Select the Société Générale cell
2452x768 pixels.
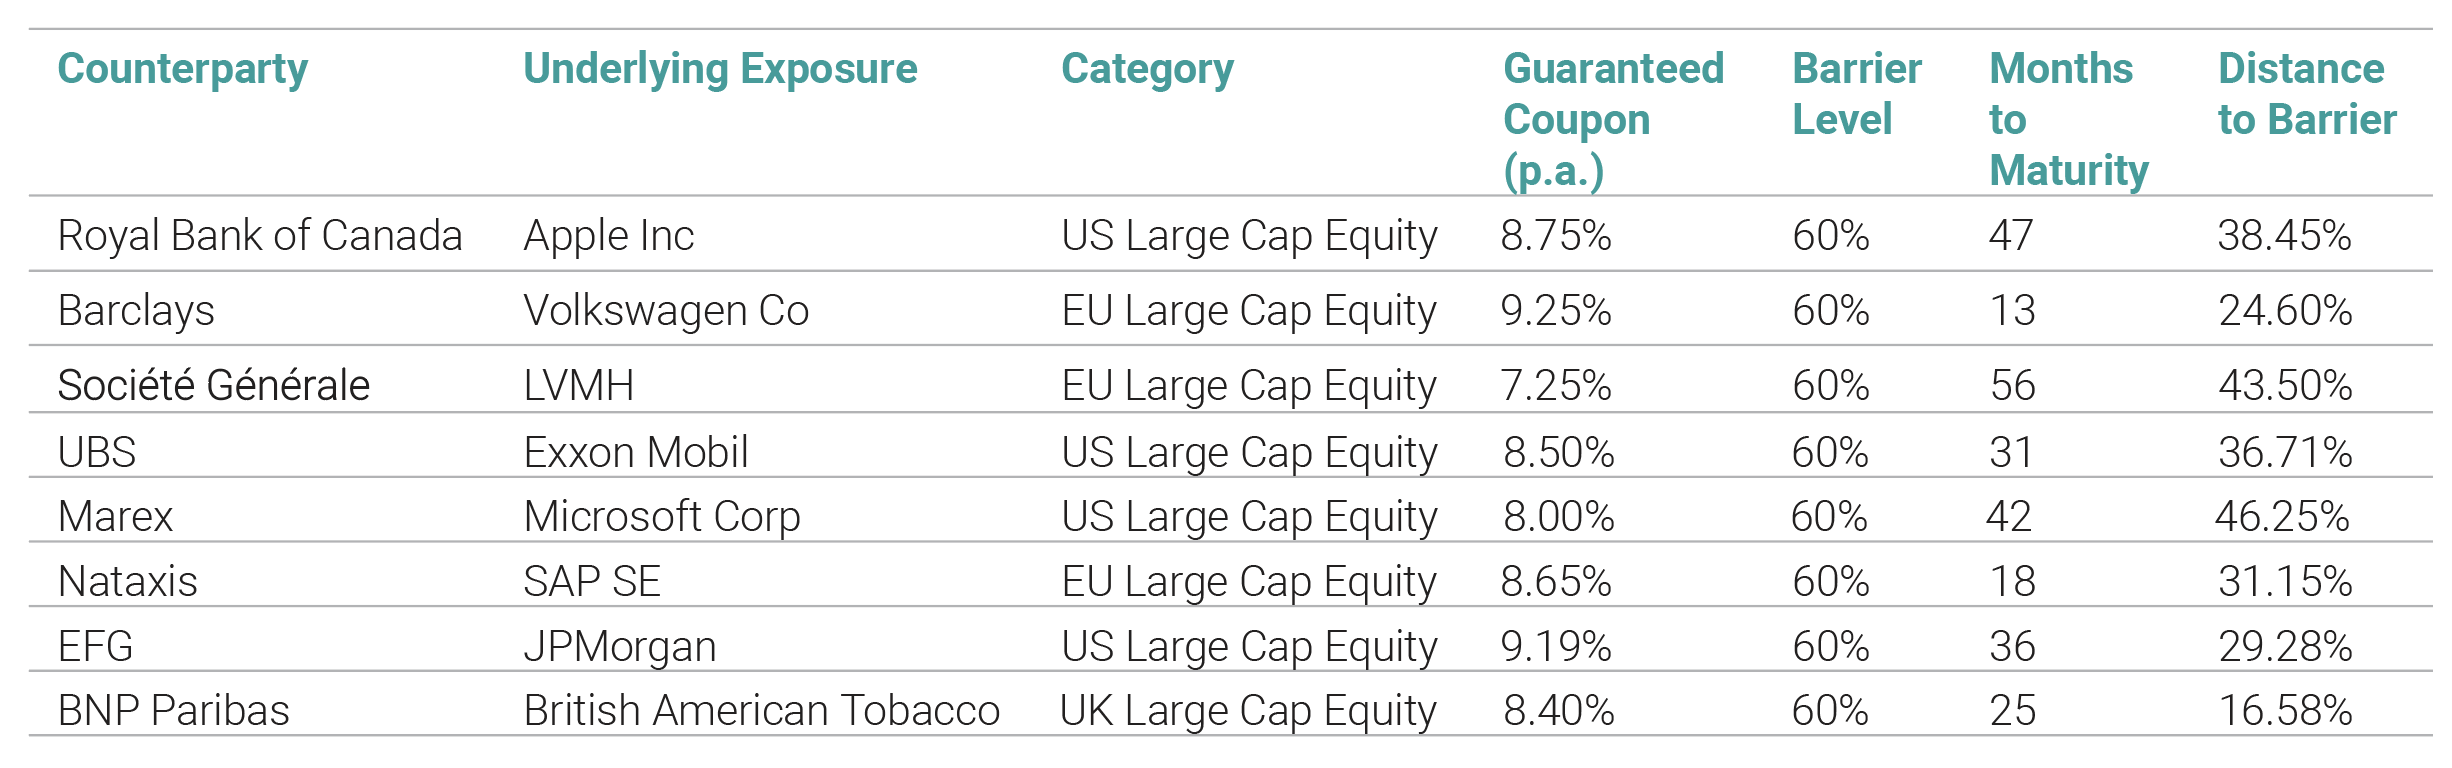(x=213, y=386)
